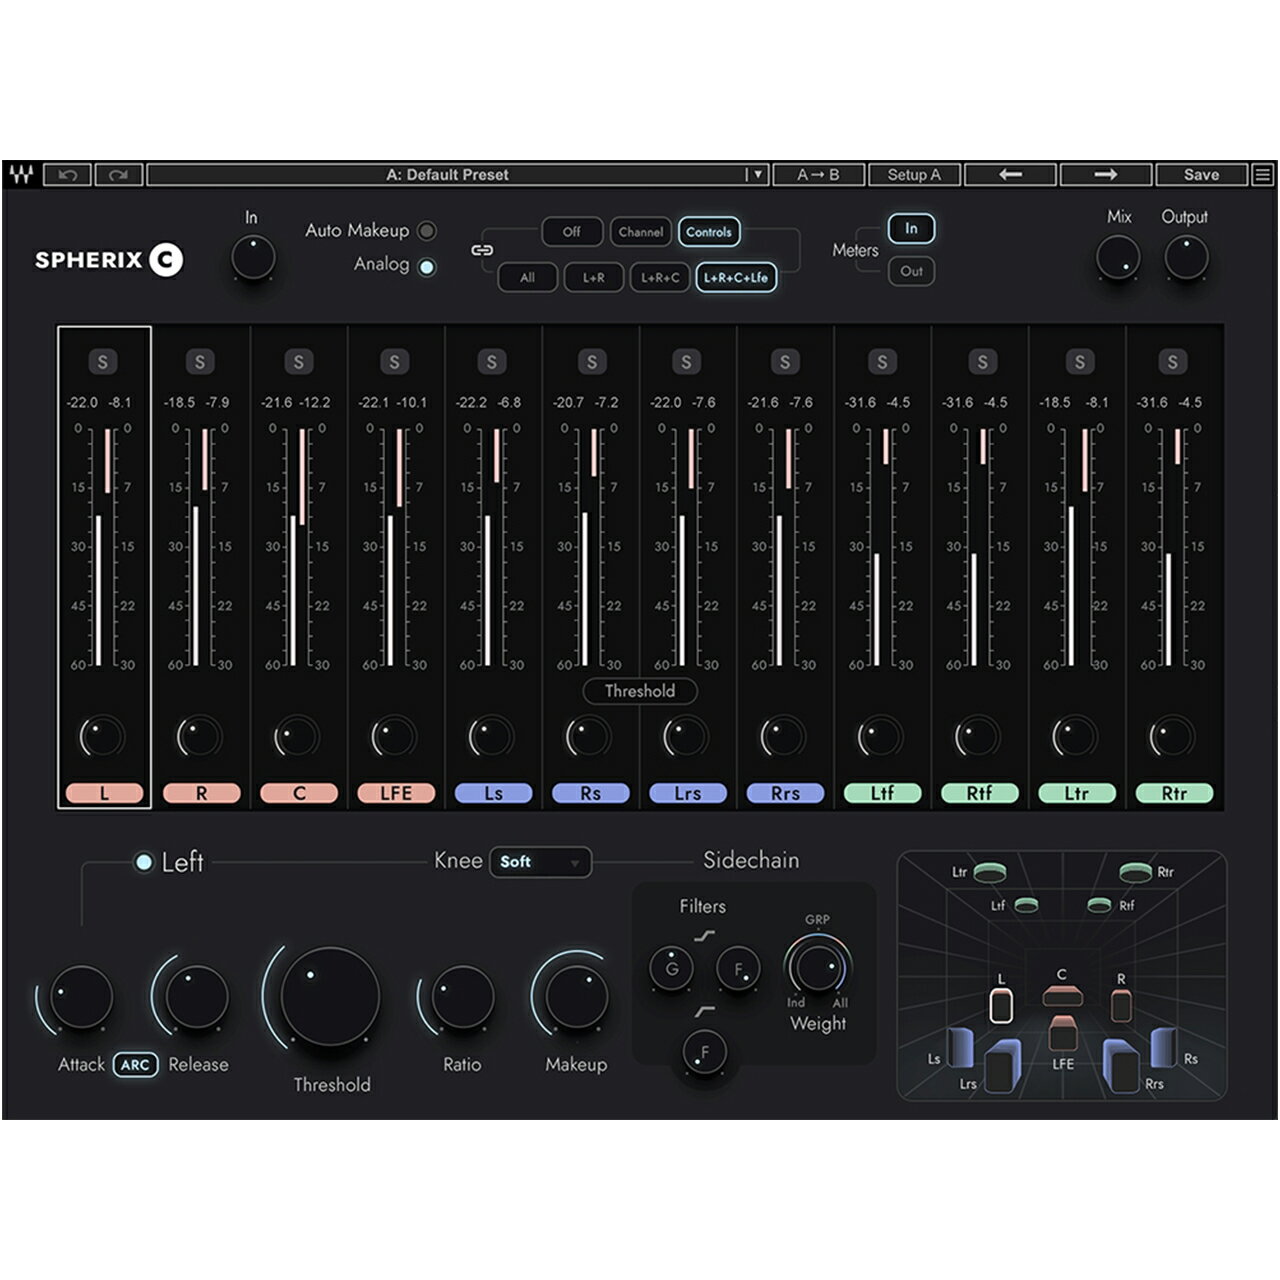Click the Save button
The height and width of the screenshot is (1280, 1280).
pos(1203,174)
